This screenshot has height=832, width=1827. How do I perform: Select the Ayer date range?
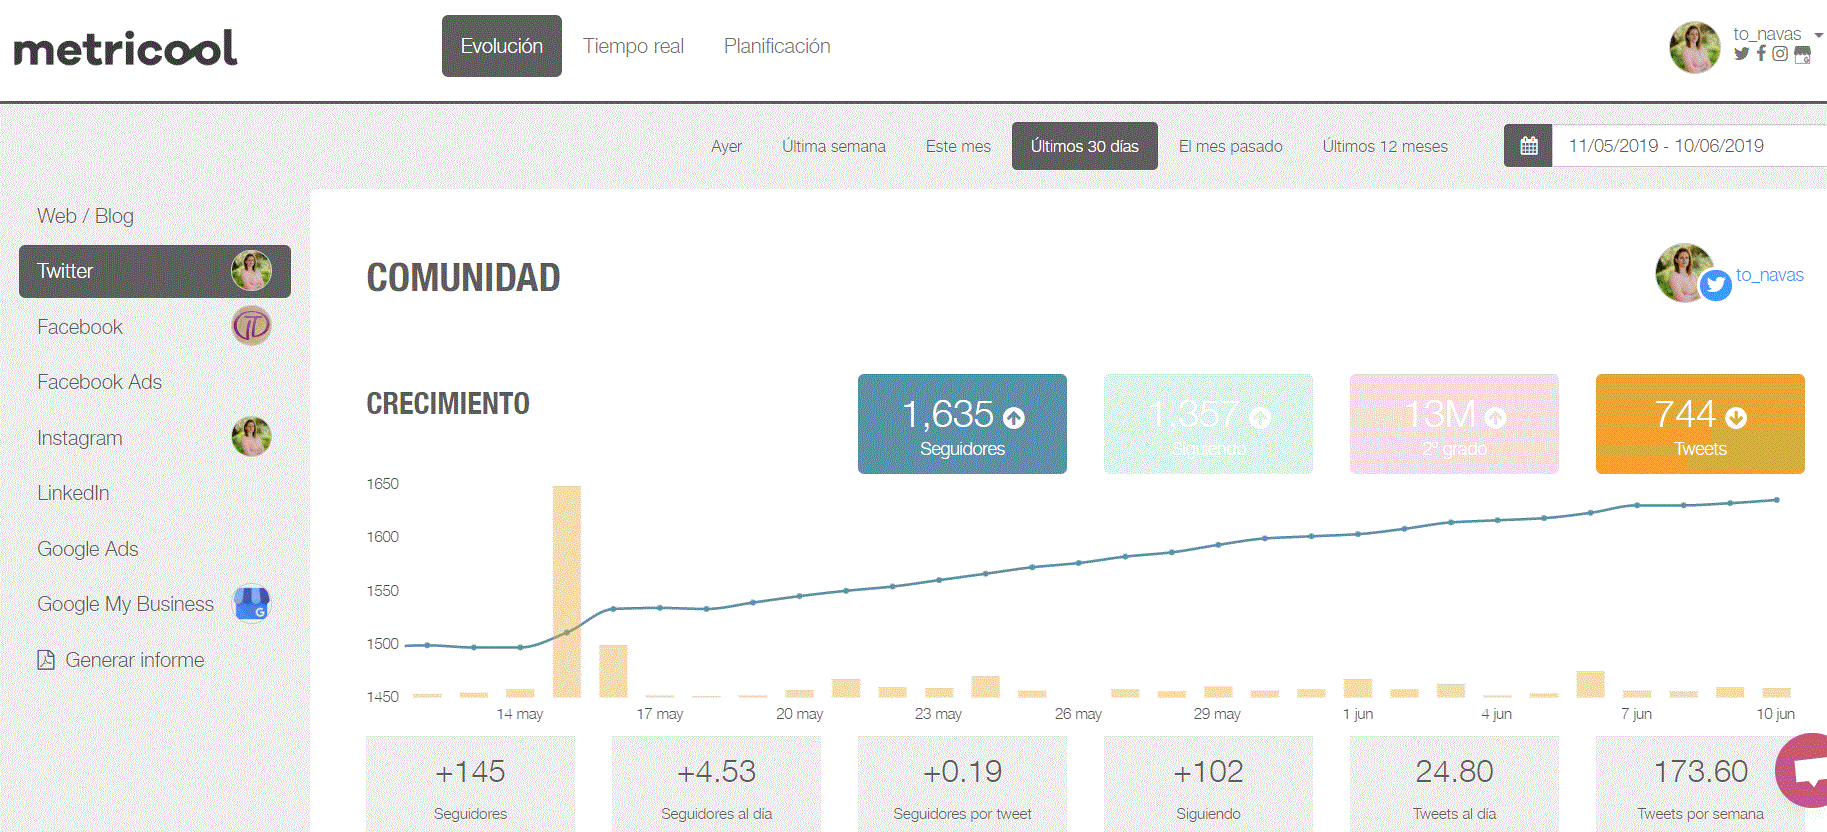click(726, 146)
